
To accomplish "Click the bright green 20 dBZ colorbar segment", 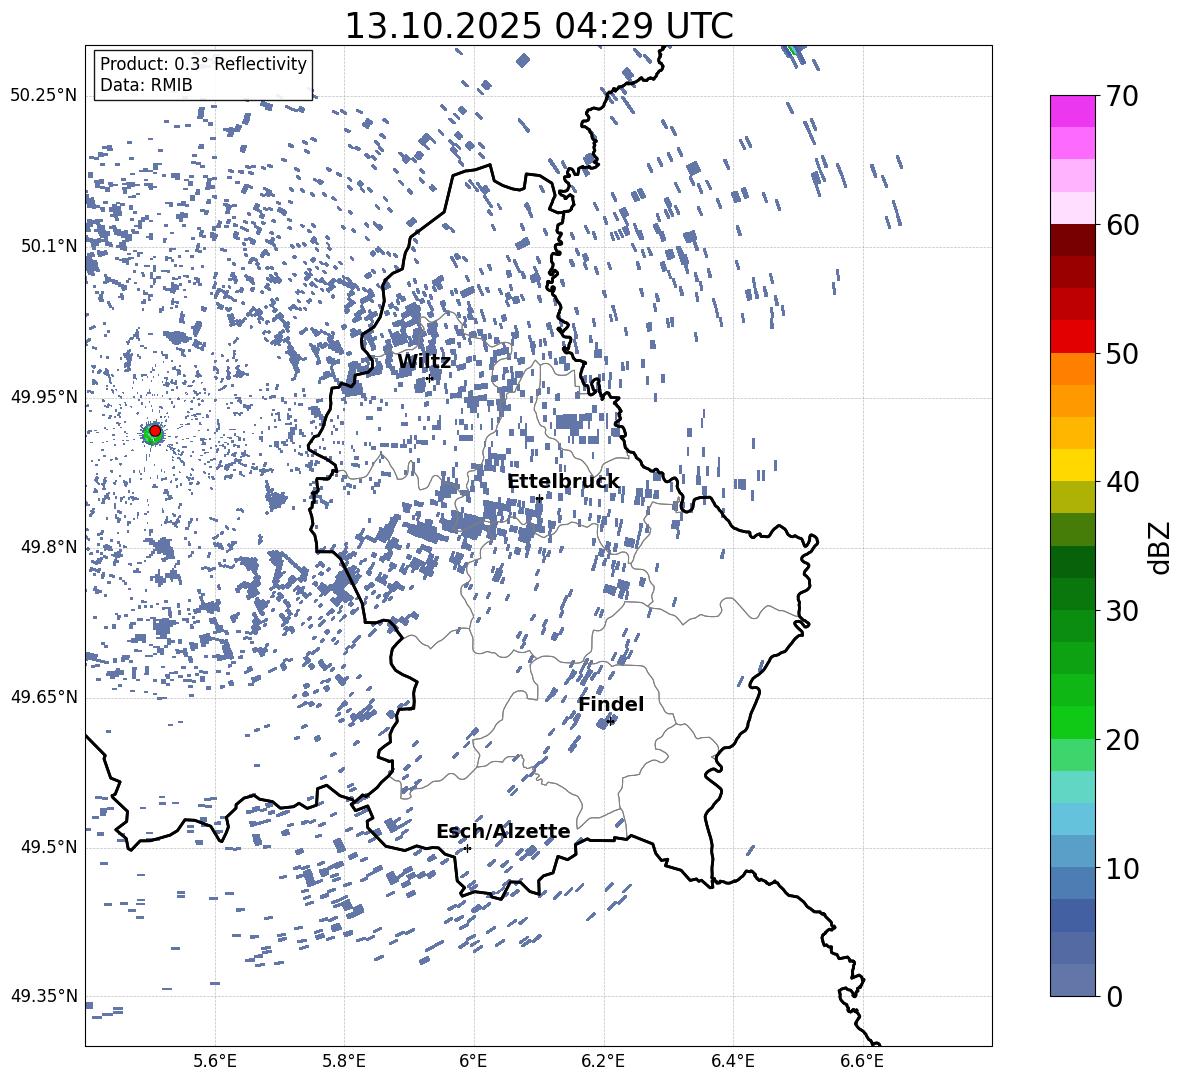I will 1073,723.
